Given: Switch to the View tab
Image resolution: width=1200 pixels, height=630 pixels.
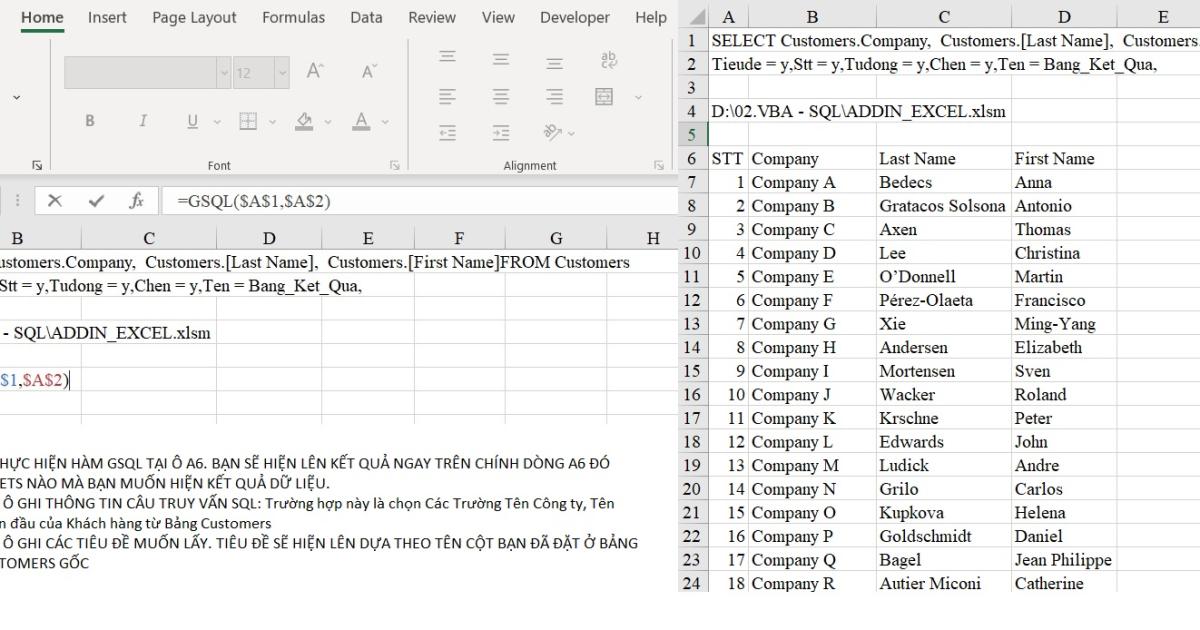Looking at the screenshot, I should click(498, 17).
